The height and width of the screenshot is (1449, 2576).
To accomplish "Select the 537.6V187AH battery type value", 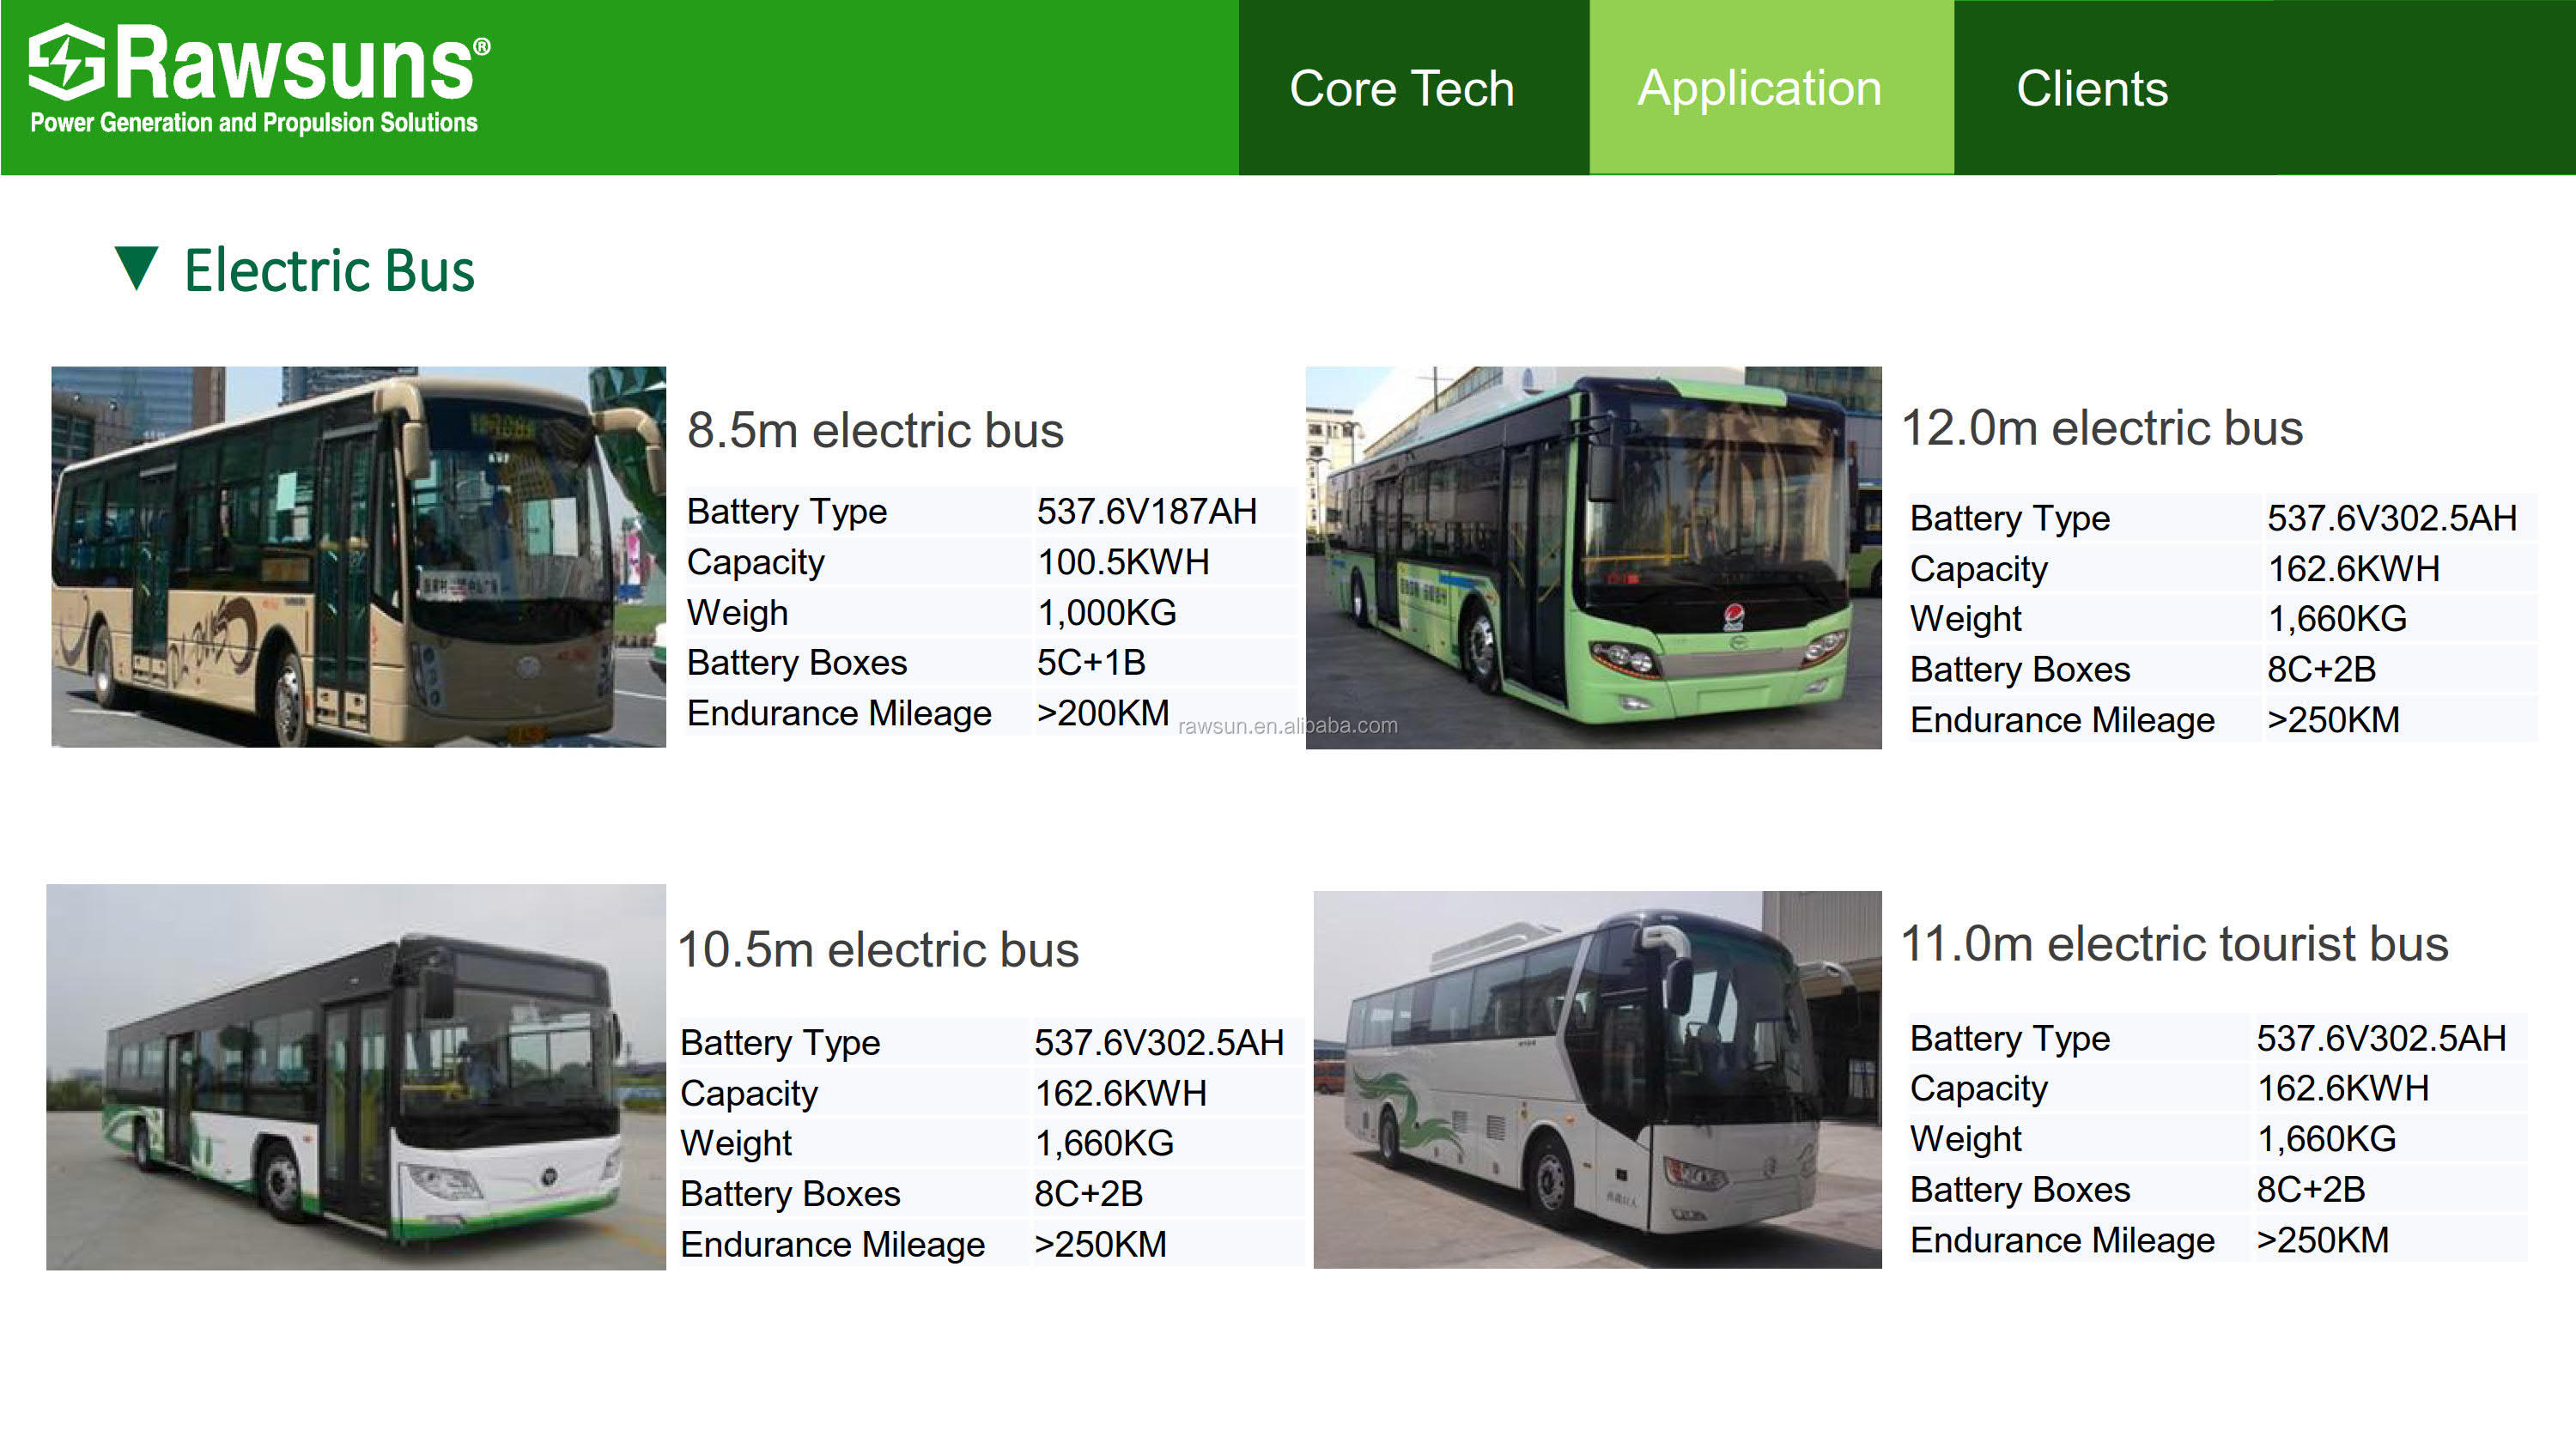I will 1146,511.
